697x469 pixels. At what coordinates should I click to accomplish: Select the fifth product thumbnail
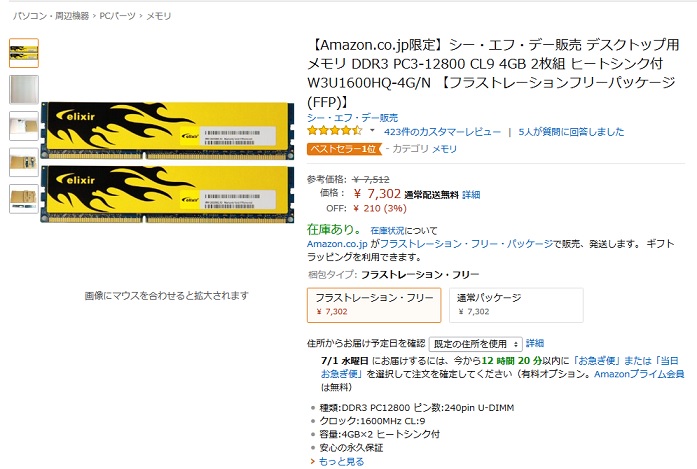[24, 199]
